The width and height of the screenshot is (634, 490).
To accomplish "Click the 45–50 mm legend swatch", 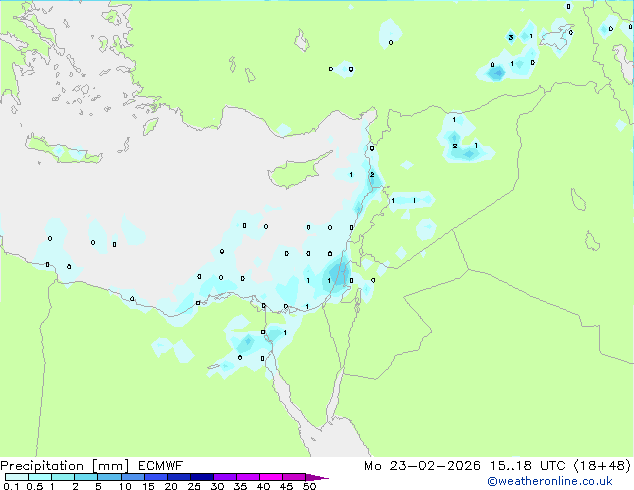I will 294,477.
